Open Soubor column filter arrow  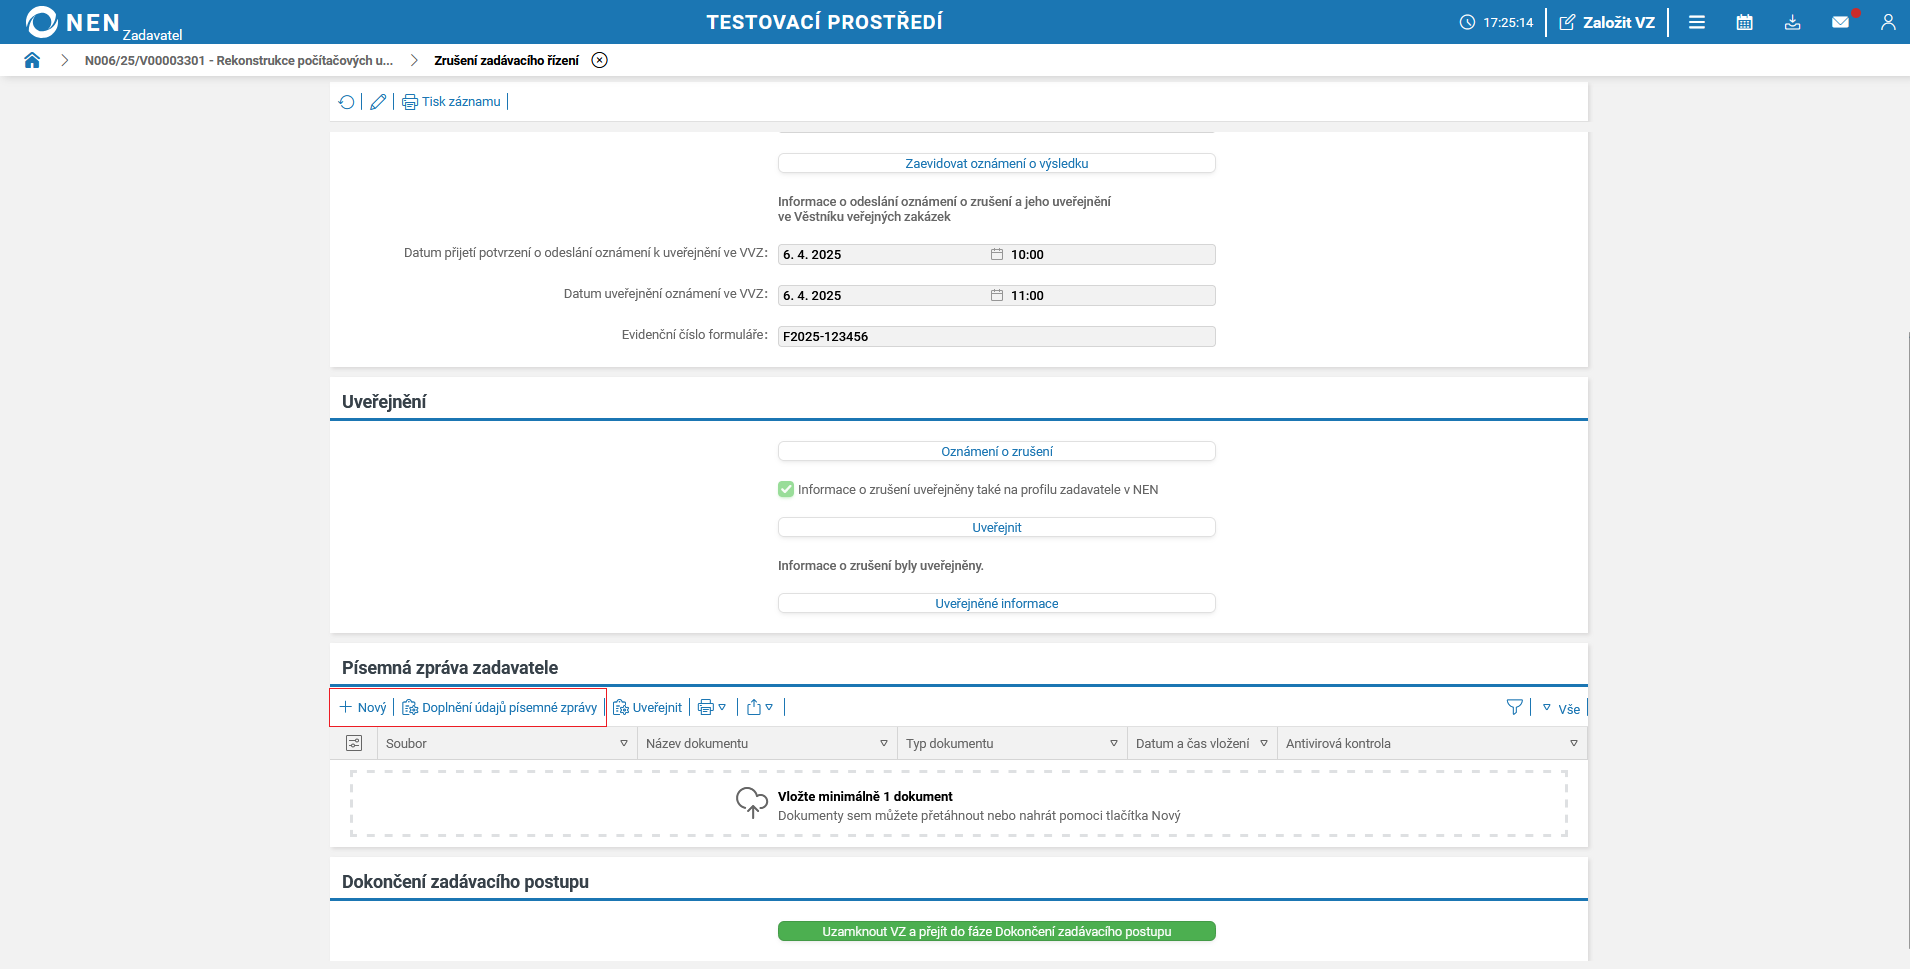coord(624,744)
